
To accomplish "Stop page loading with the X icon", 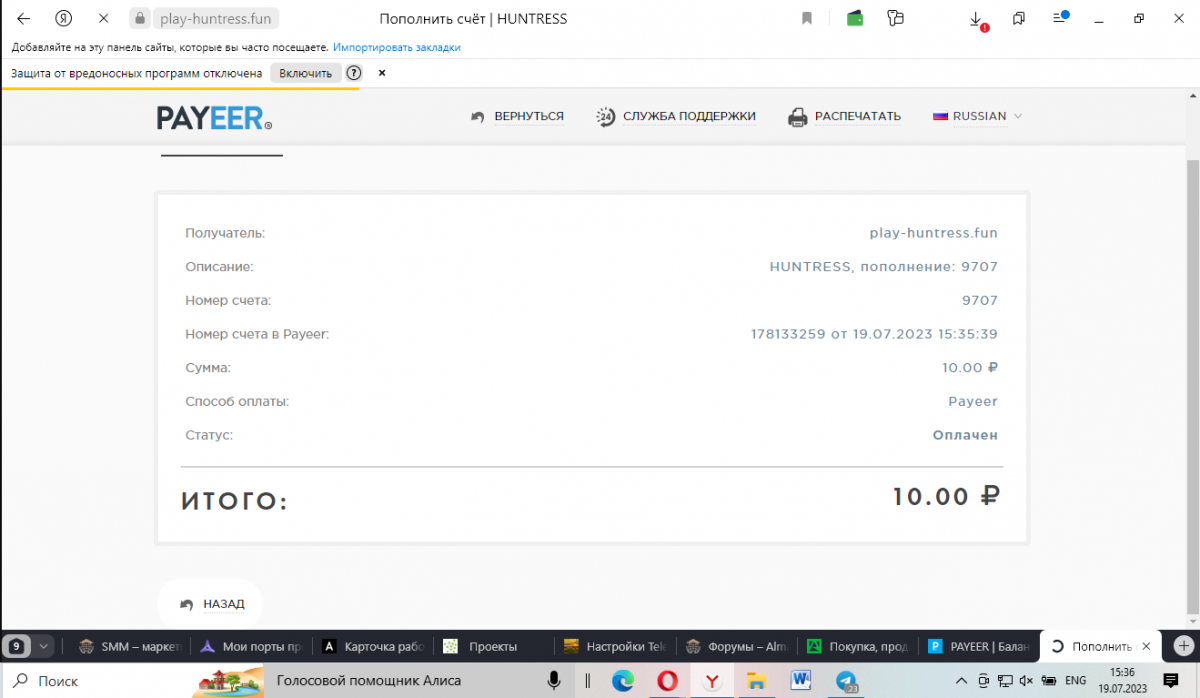I will pos(103,19).
